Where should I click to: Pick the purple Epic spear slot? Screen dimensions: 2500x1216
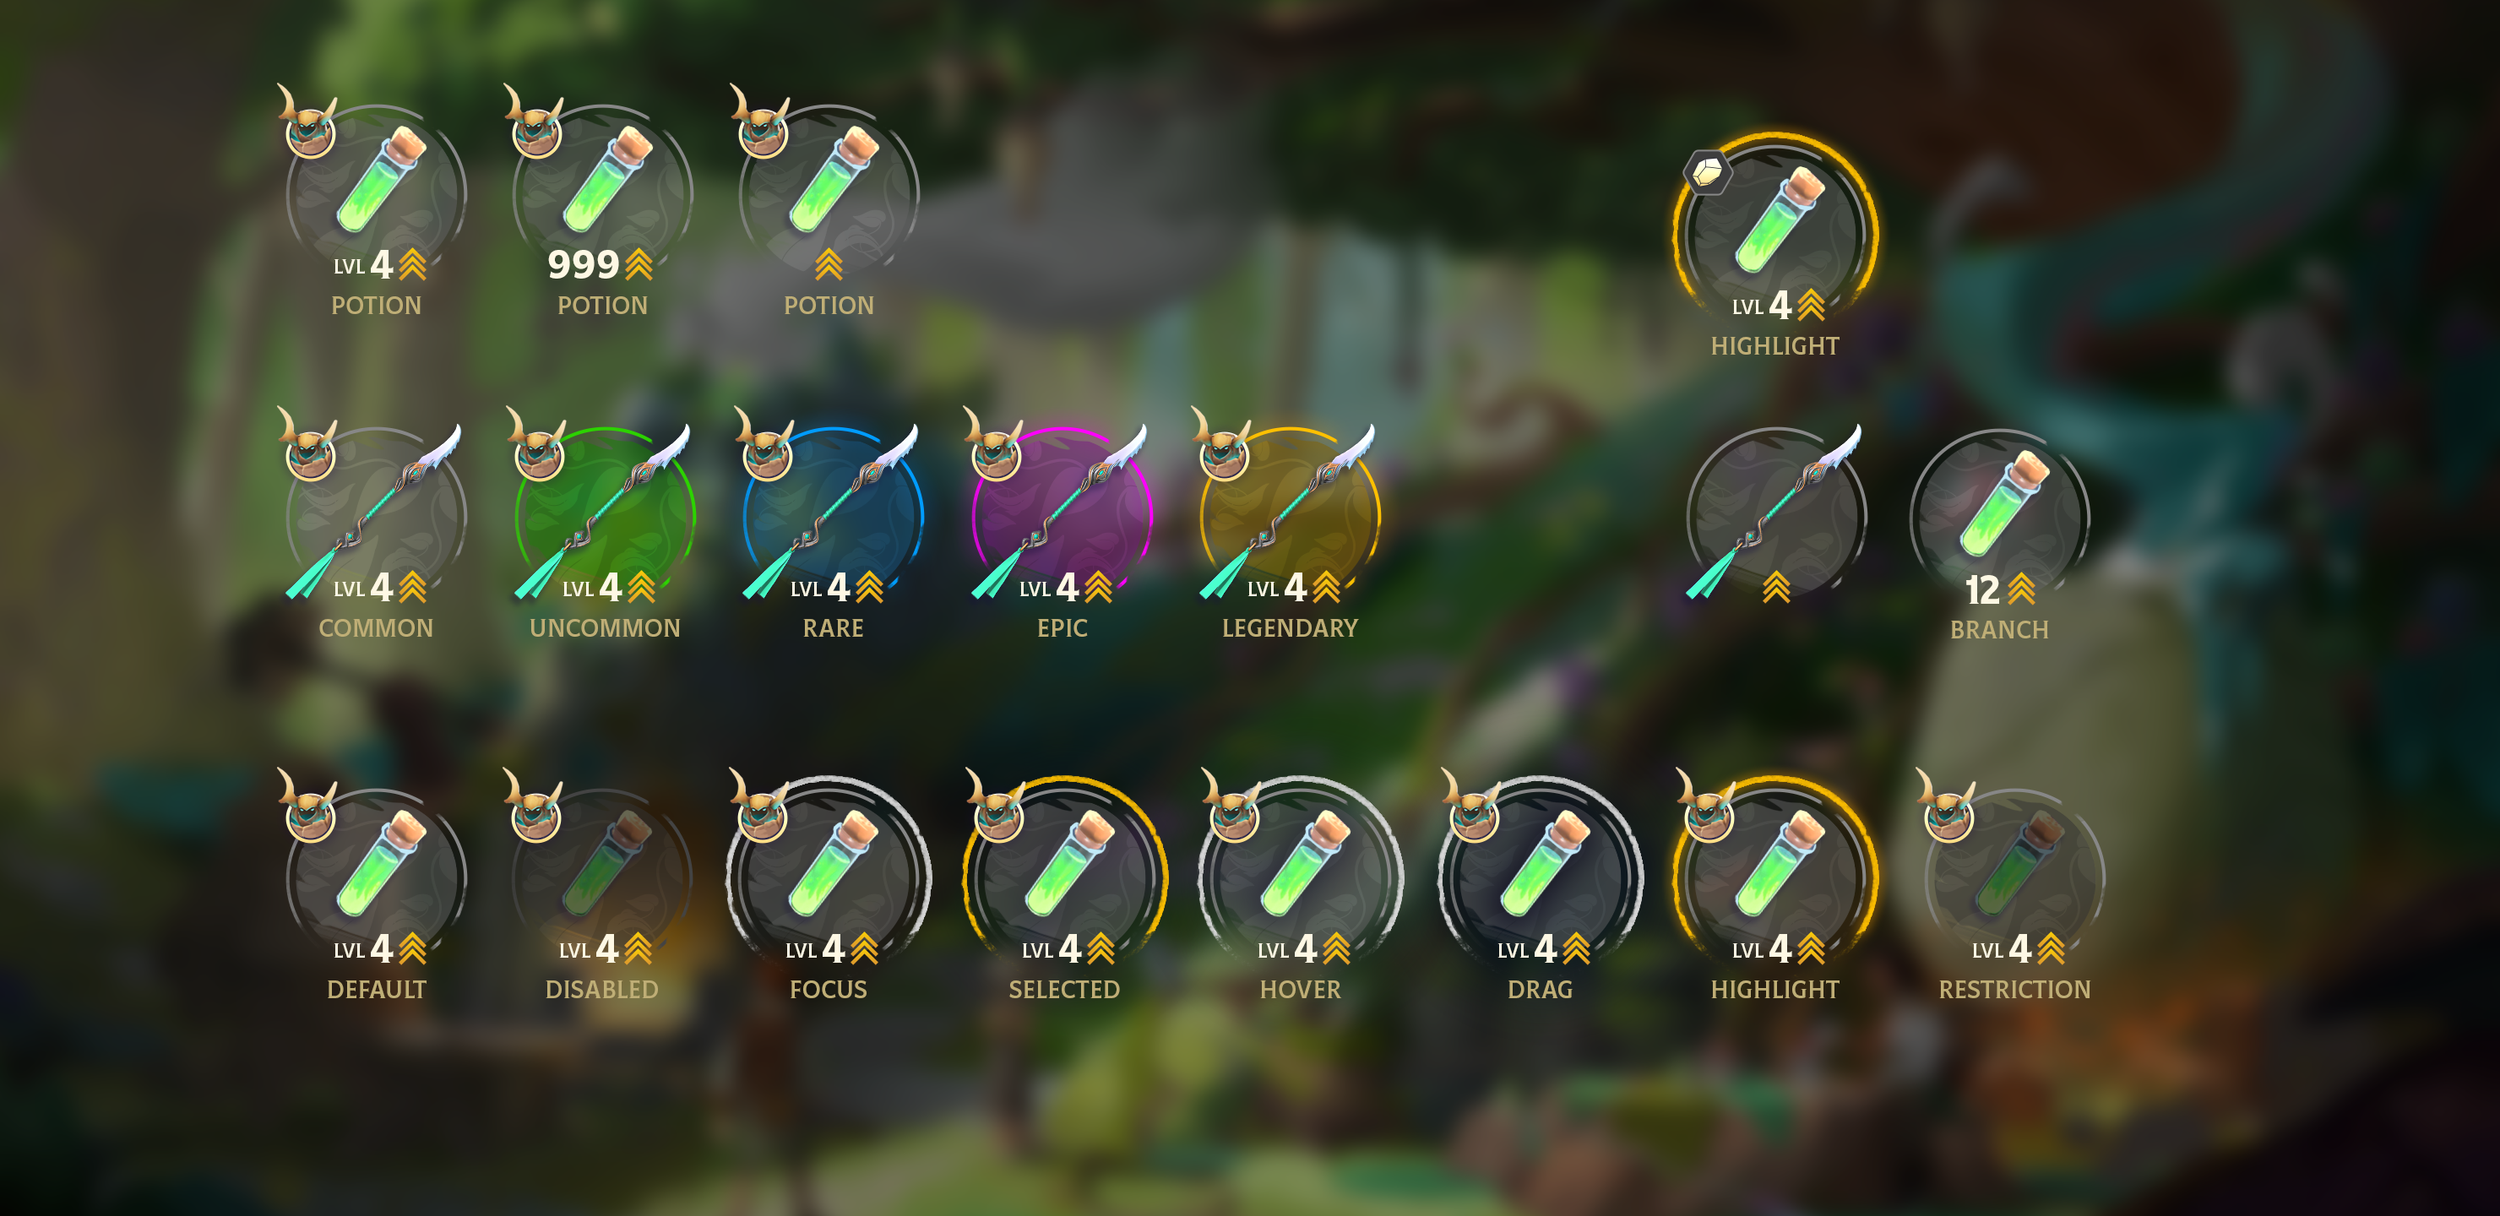(x=1062, y=518)
